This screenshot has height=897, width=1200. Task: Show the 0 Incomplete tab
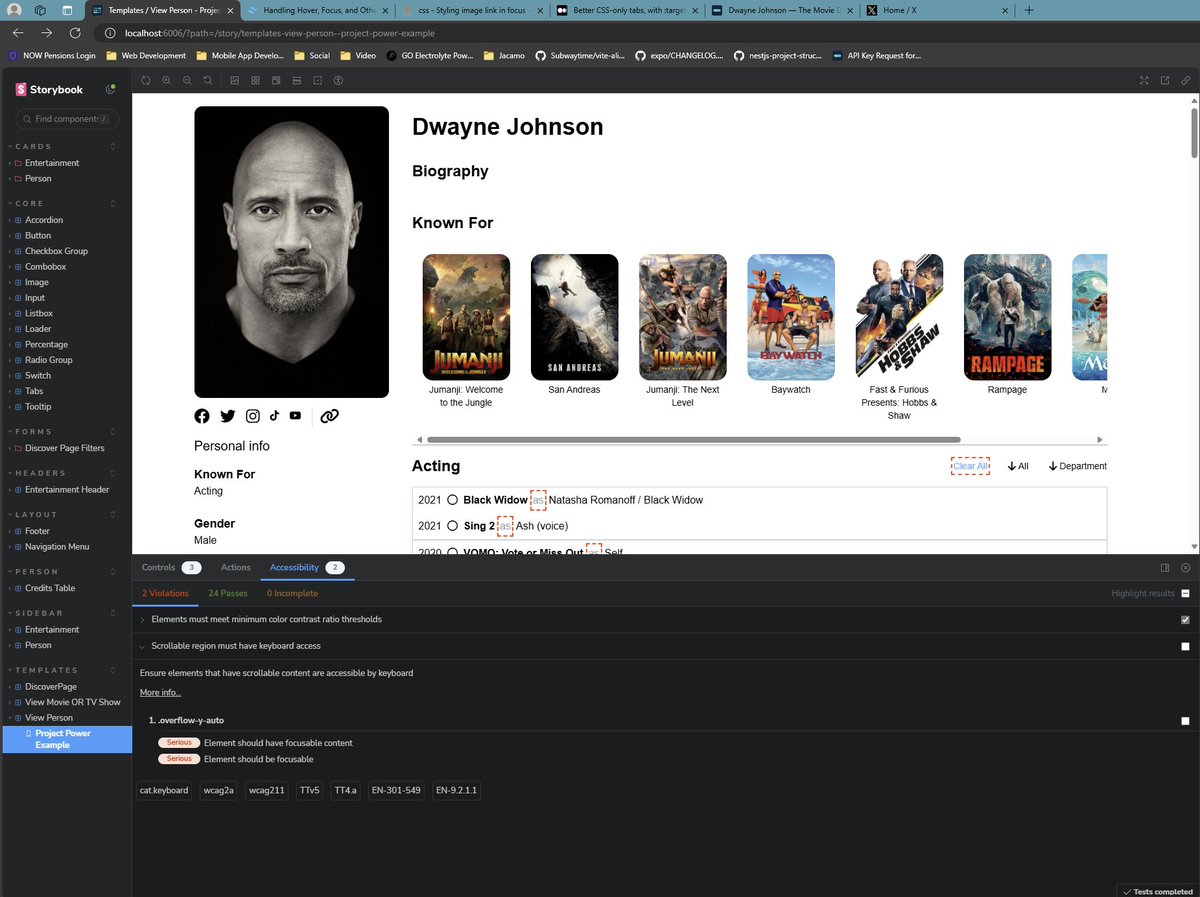pos(292,593)
